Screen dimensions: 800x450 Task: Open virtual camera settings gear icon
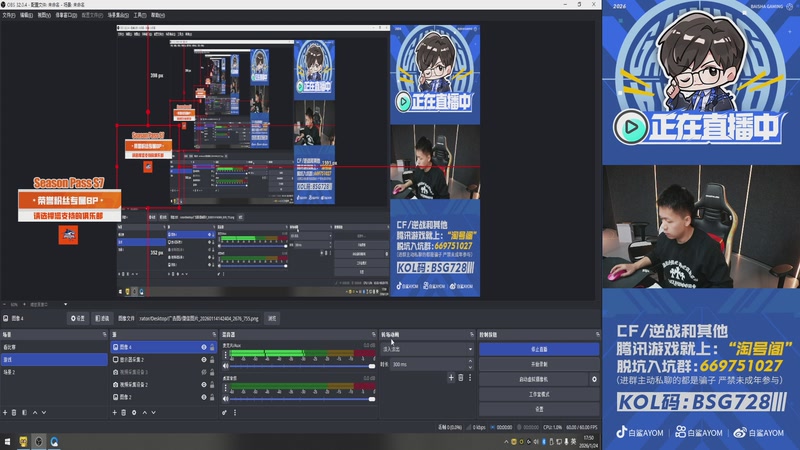click(x=594, y=379)
